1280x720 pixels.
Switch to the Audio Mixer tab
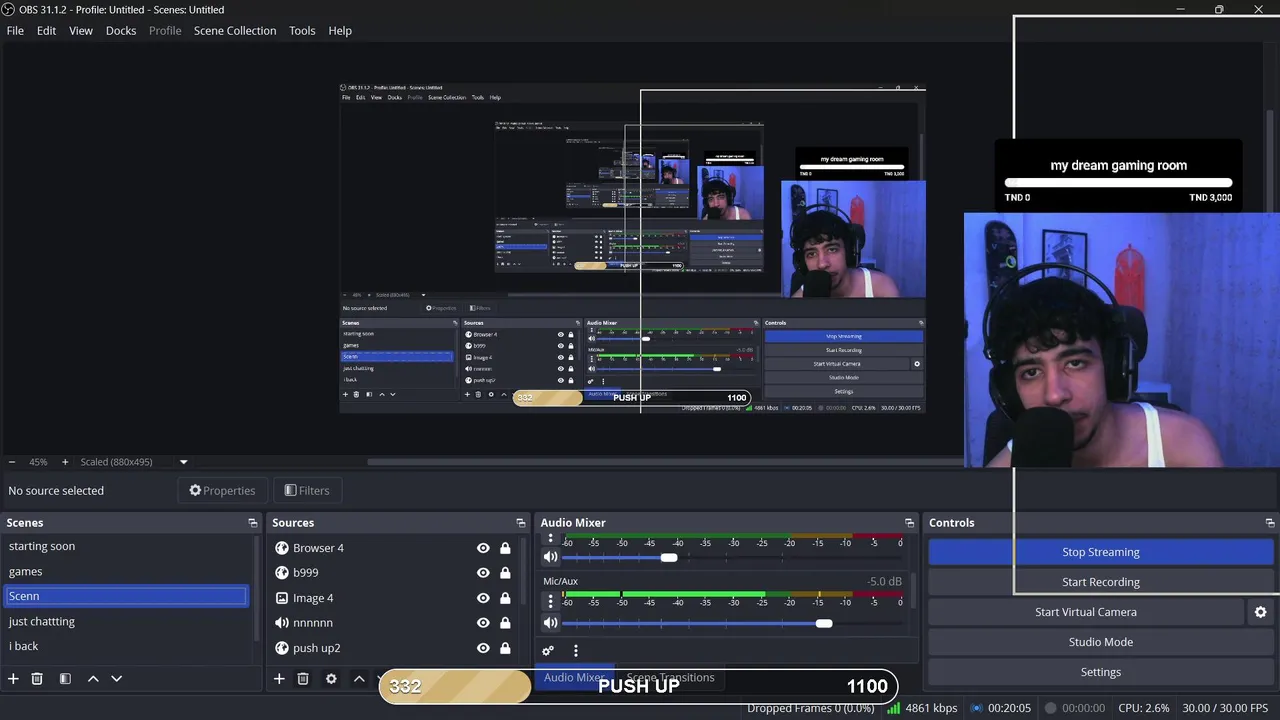coord(573,677)
